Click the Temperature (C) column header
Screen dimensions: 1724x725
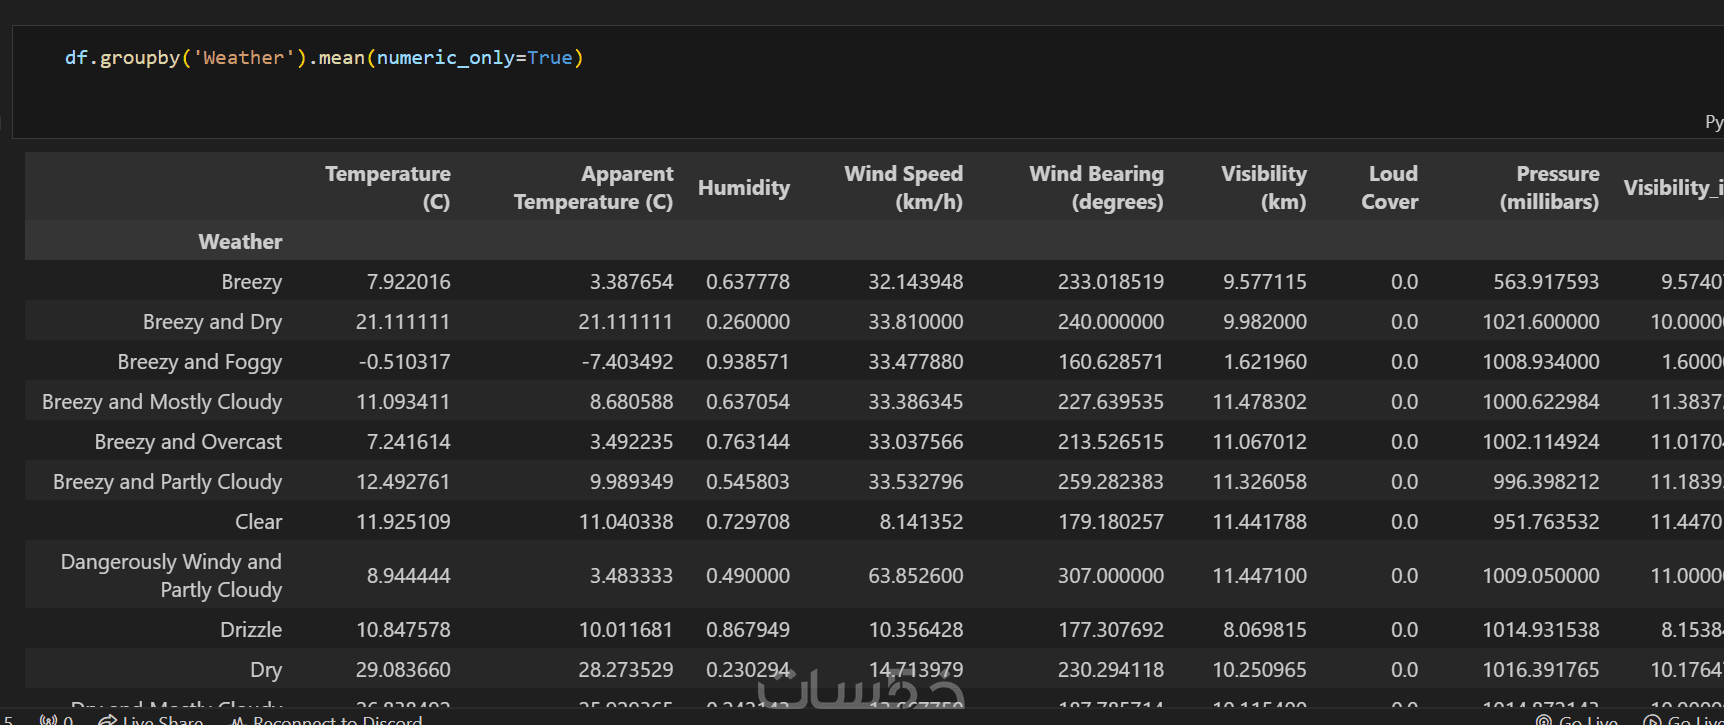click(x=388, y=187)
